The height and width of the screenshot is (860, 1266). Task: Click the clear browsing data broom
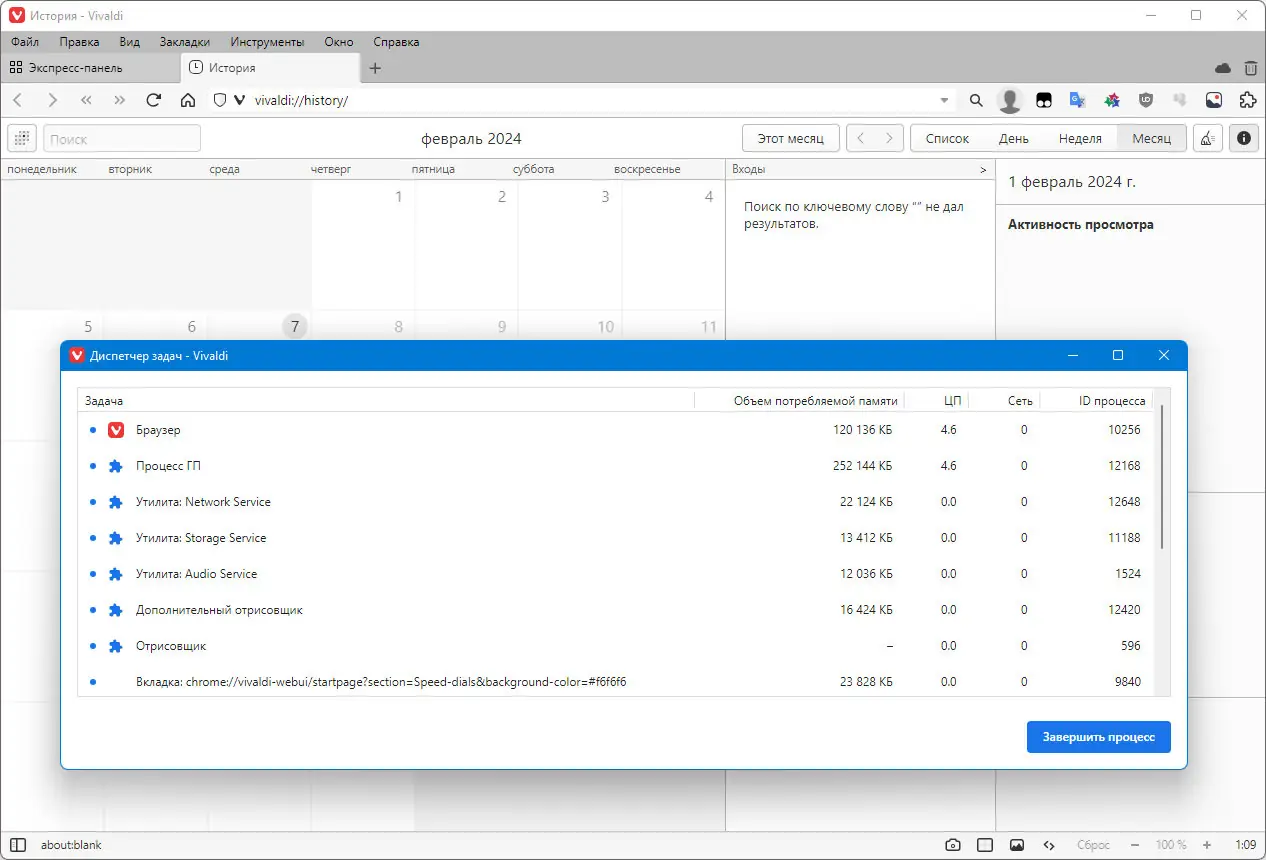1208,138
